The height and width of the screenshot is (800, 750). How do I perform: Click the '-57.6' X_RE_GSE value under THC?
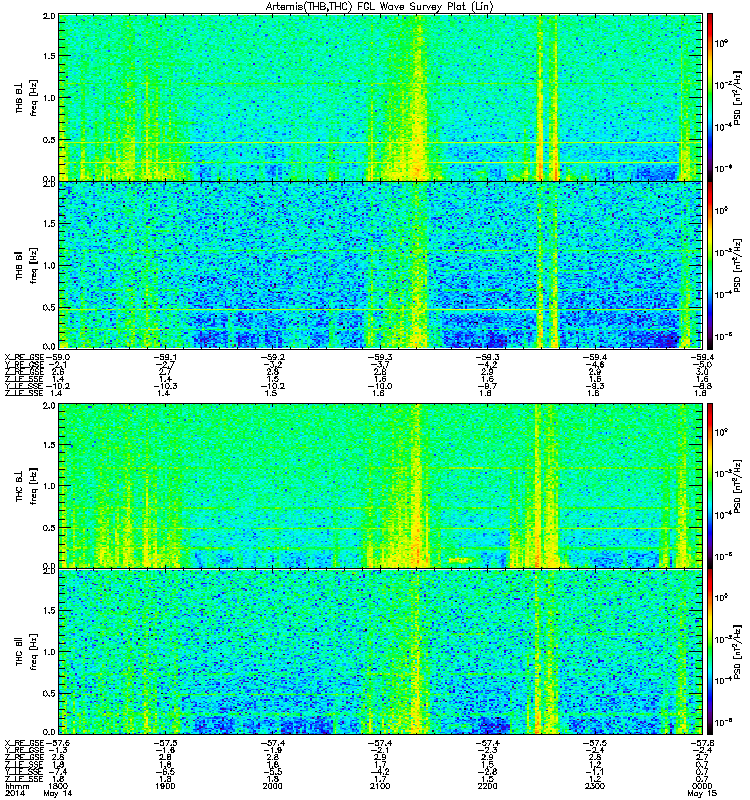coord(58,743)
